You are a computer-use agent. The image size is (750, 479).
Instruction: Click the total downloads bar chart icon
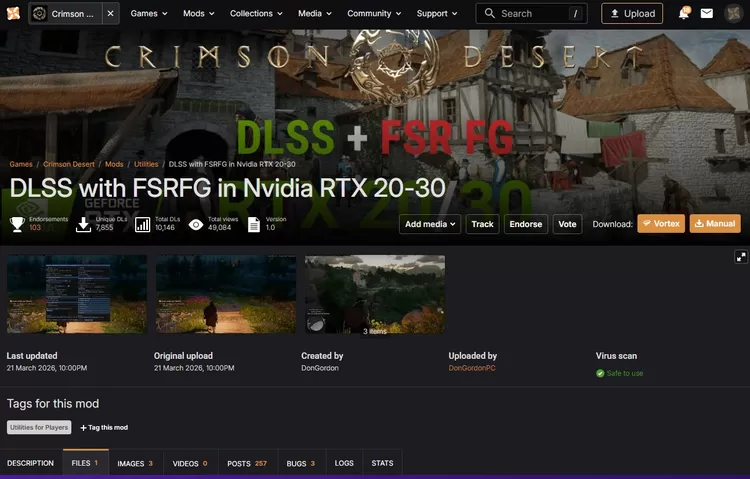point(143,224)
